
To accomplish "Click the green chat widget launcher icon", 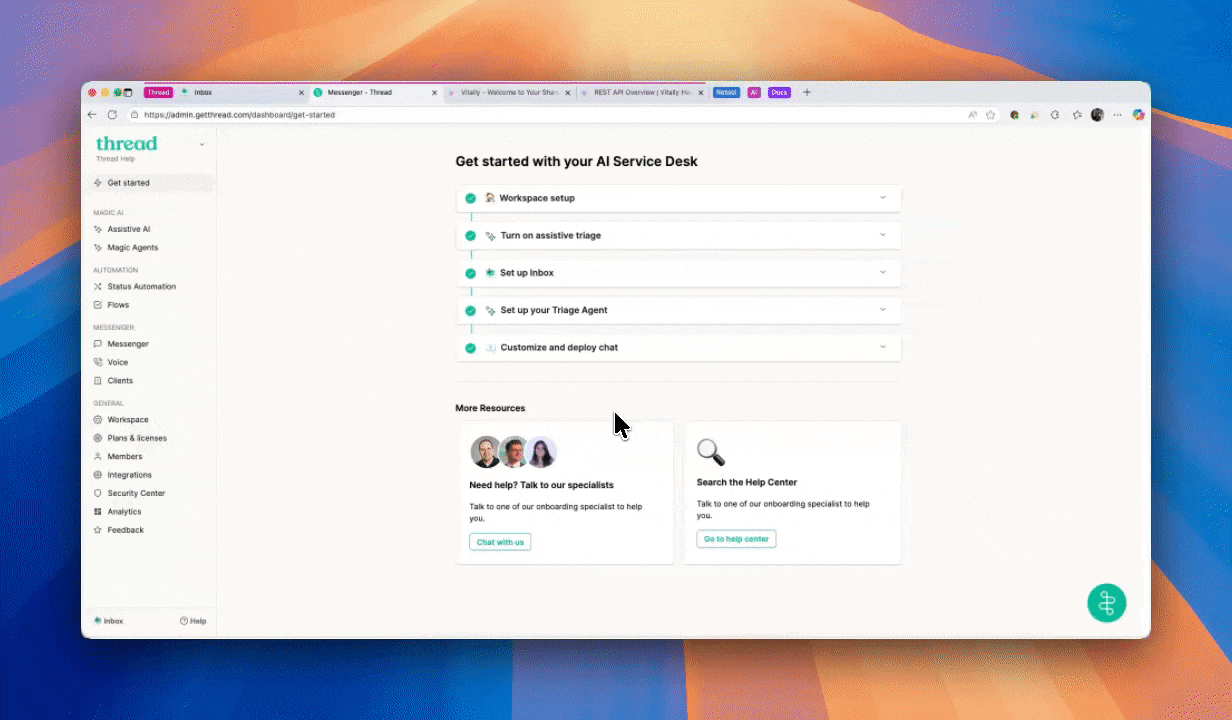I will (1106, 603).
